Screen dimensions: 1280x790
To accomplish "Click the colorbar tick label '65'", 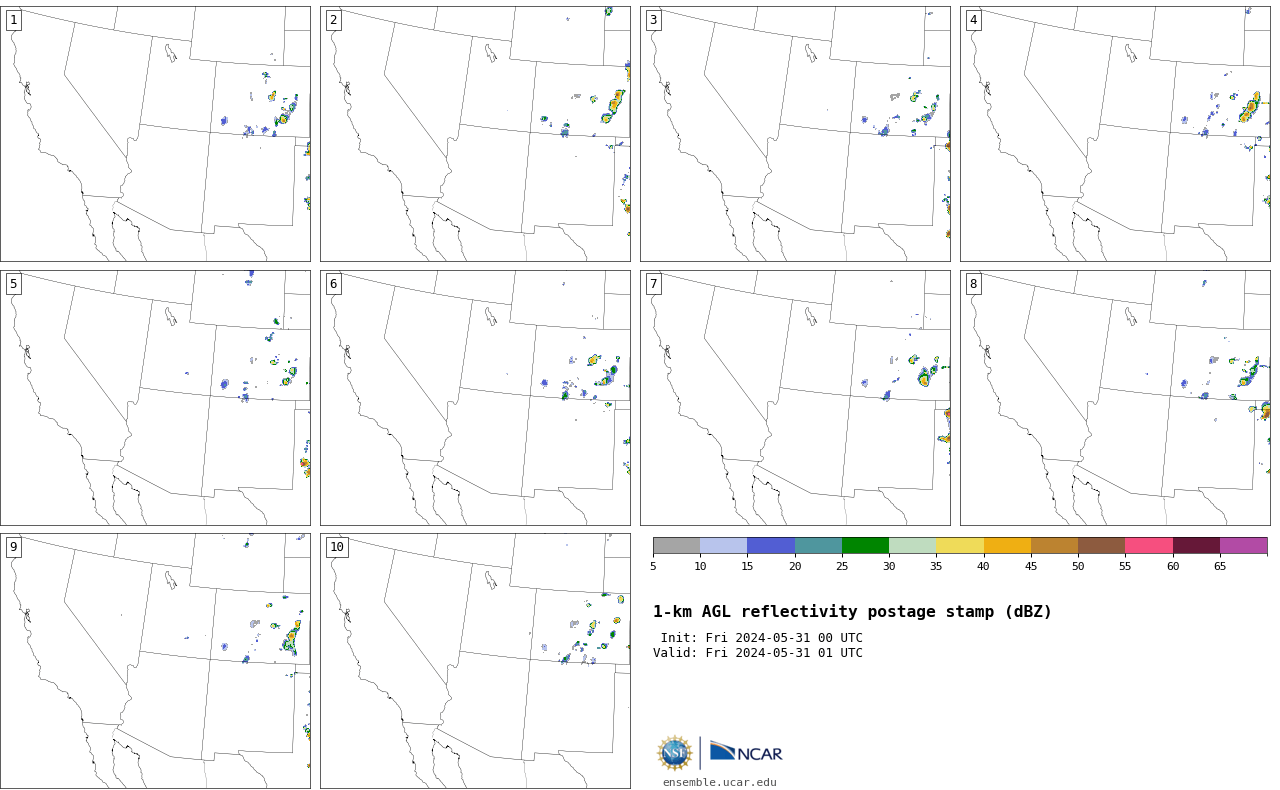I will 1220,567.
